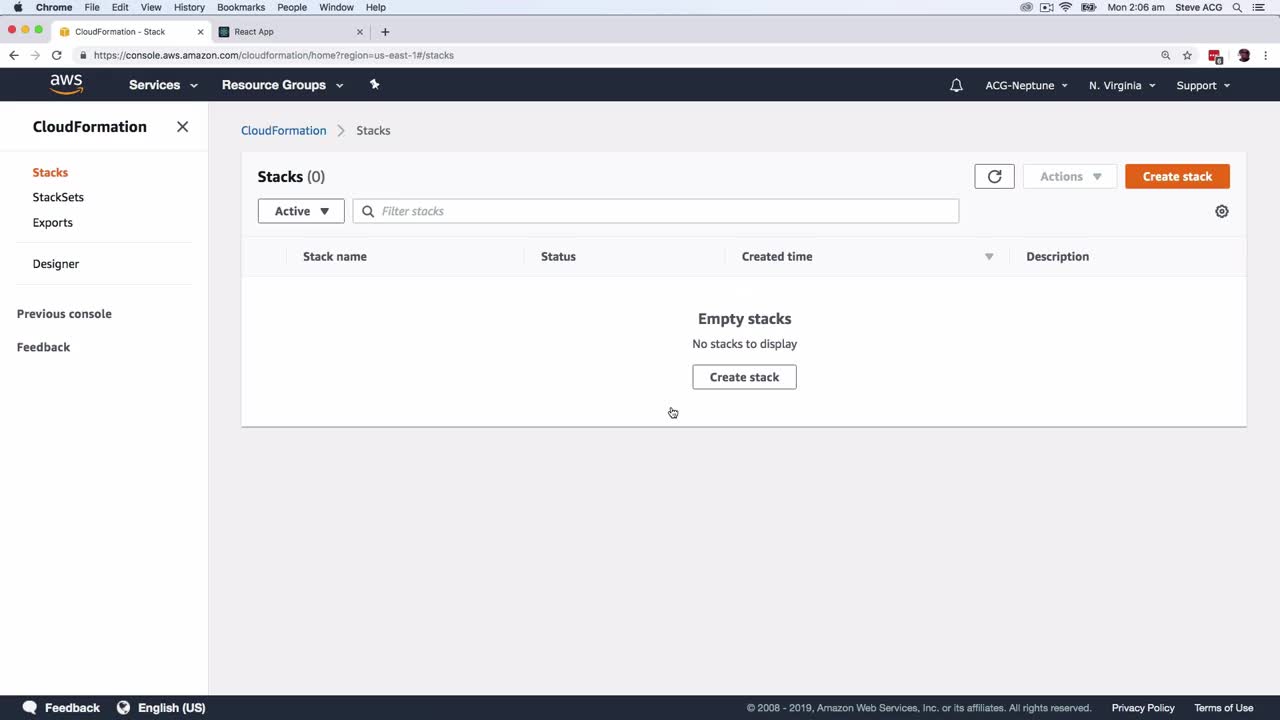This screenshot has width=1280, height=720.
Task: Click the Wi-Fi status icon
Action: coord(1066,7)
